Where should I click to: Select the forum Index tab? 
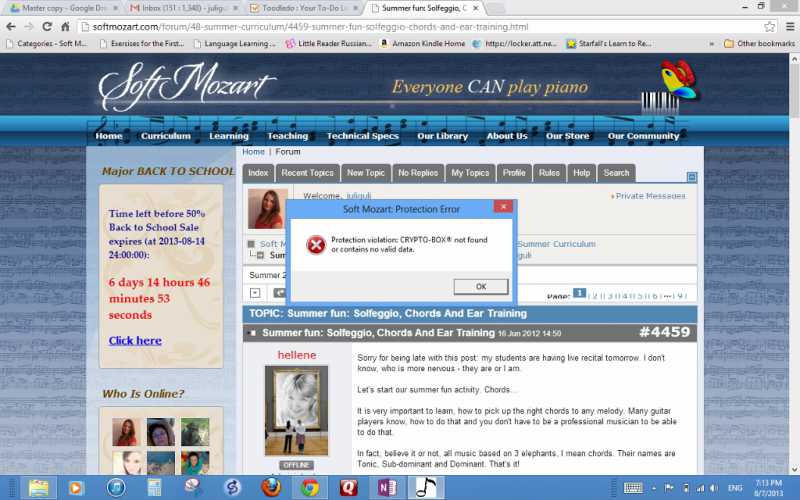[x=258, y=173]
